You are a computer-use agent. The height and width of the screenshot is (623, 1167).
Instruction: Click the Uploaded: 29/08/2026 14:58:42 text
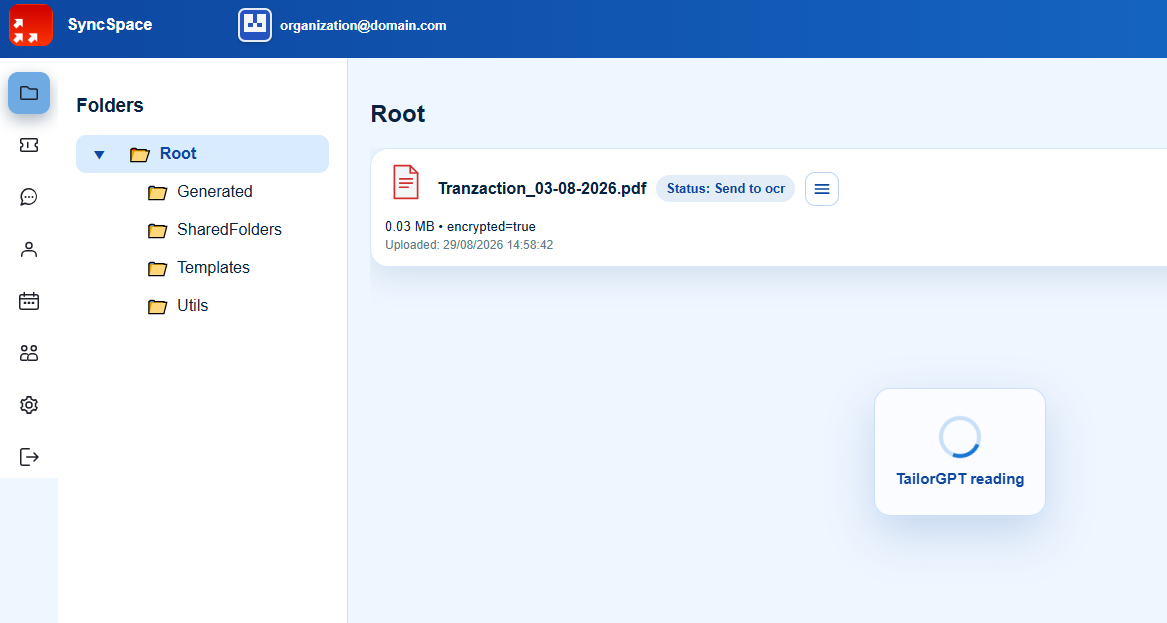point(469,245)
